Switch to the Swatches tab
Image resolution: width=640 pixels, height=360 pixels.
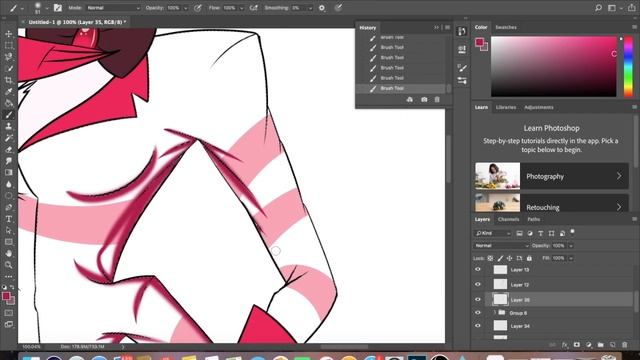(506, 27)
